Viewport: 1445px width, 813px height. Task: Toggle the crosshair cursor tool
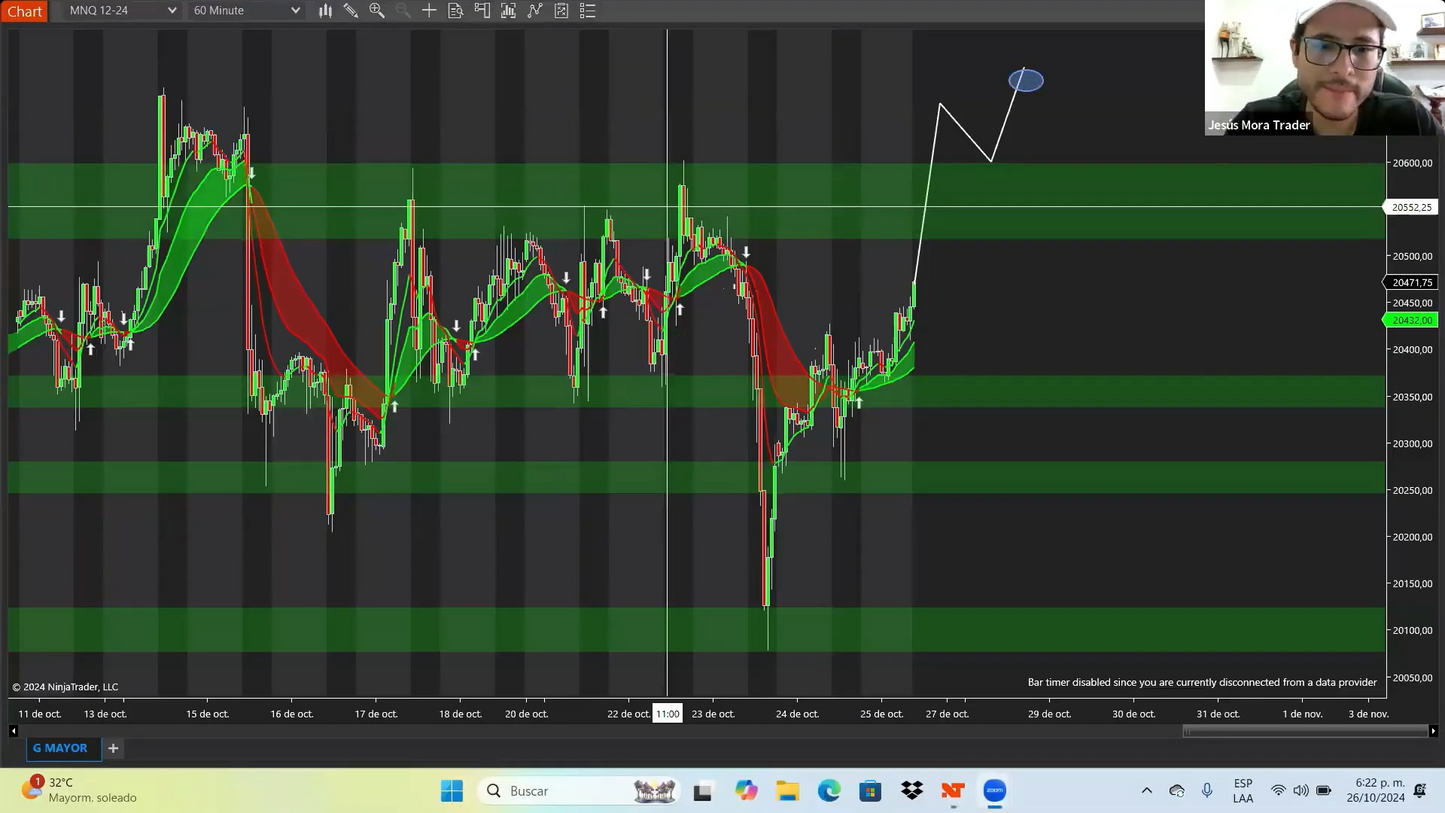[x=429, y=11]
